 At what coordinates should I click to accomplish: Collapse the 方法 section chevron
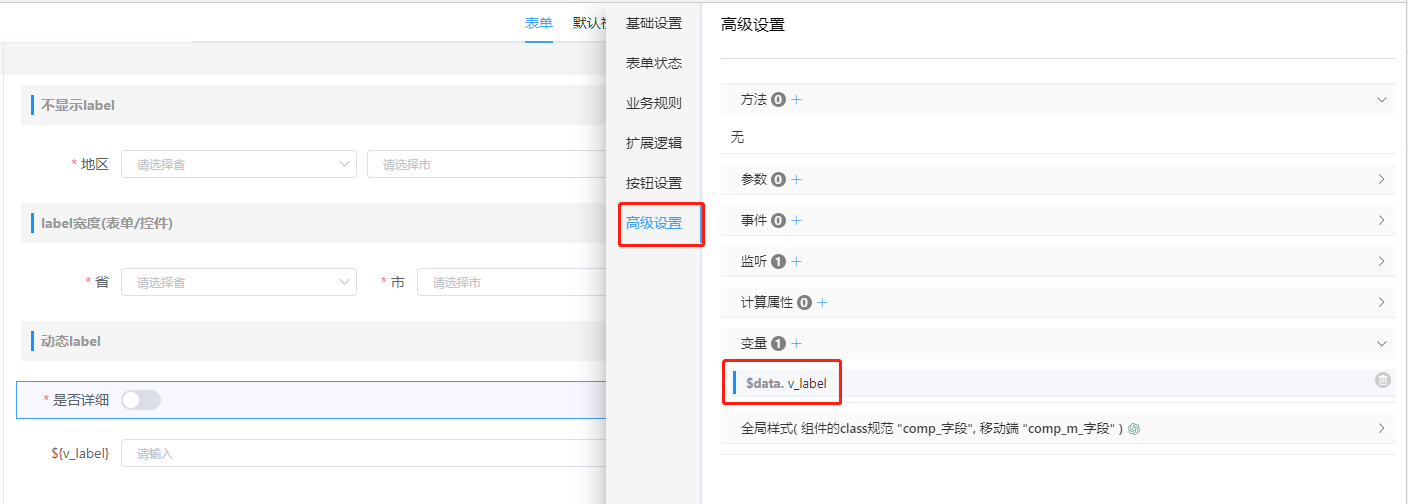1382,100
